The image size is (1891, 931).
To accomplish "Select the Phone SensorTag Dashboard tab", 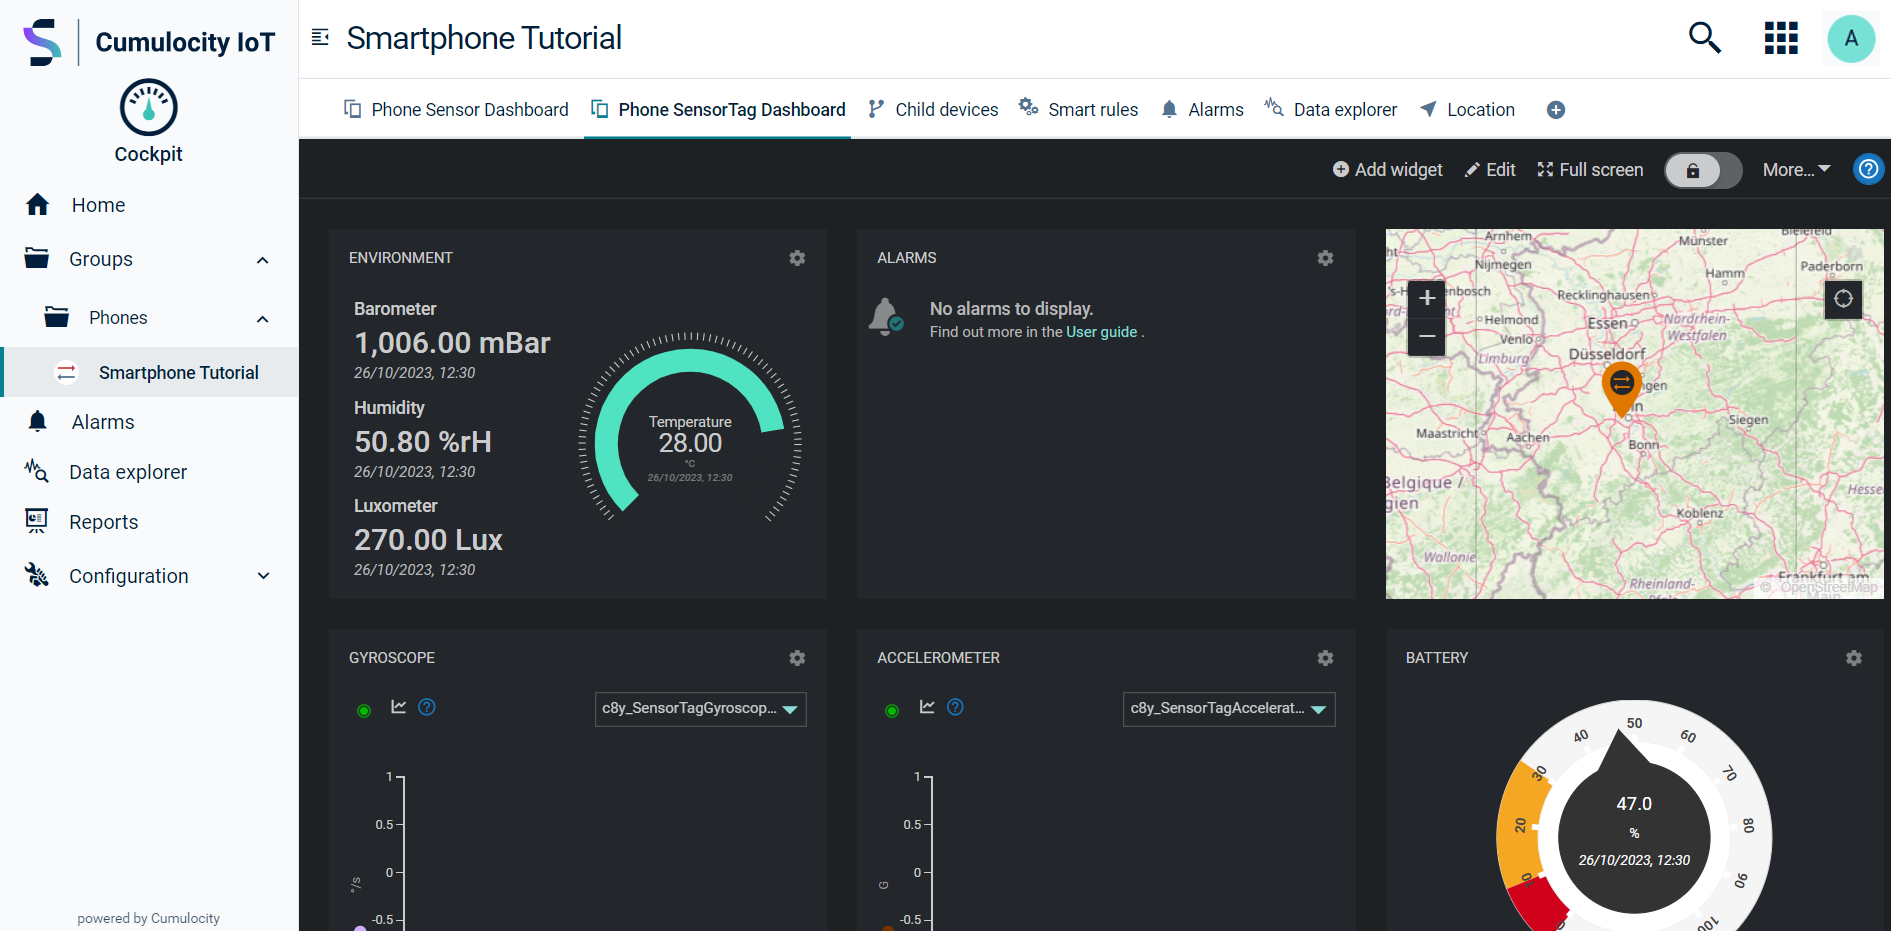I will pyautogui.click(x=718, y=110).
